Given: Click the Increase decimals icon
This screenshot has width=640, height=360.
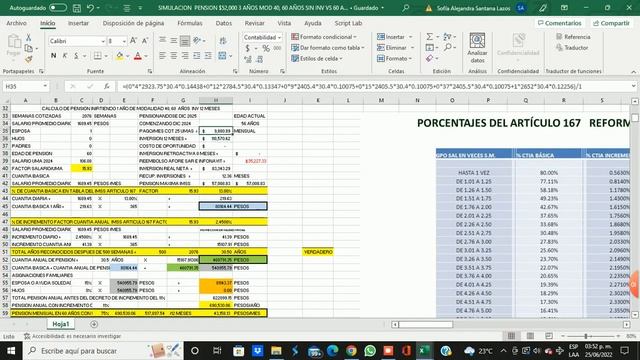Looking at the screenshot, I should (248, 60).
